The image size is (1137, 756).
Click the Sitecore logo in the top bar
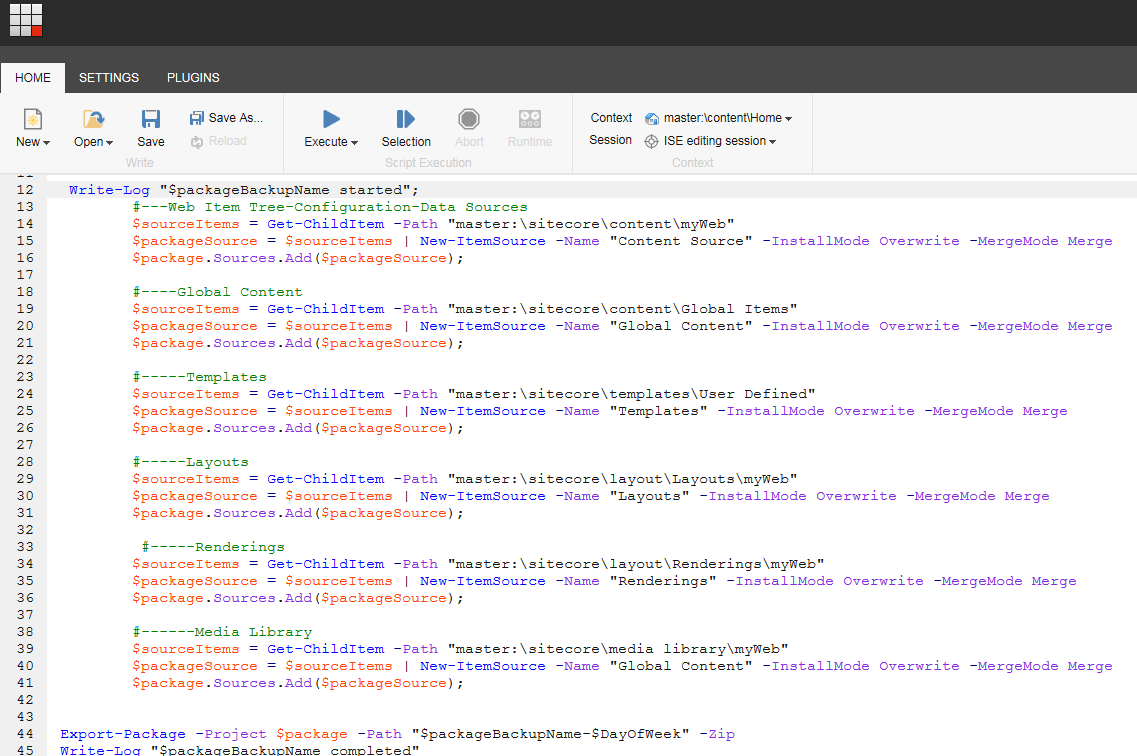[25, 20]
